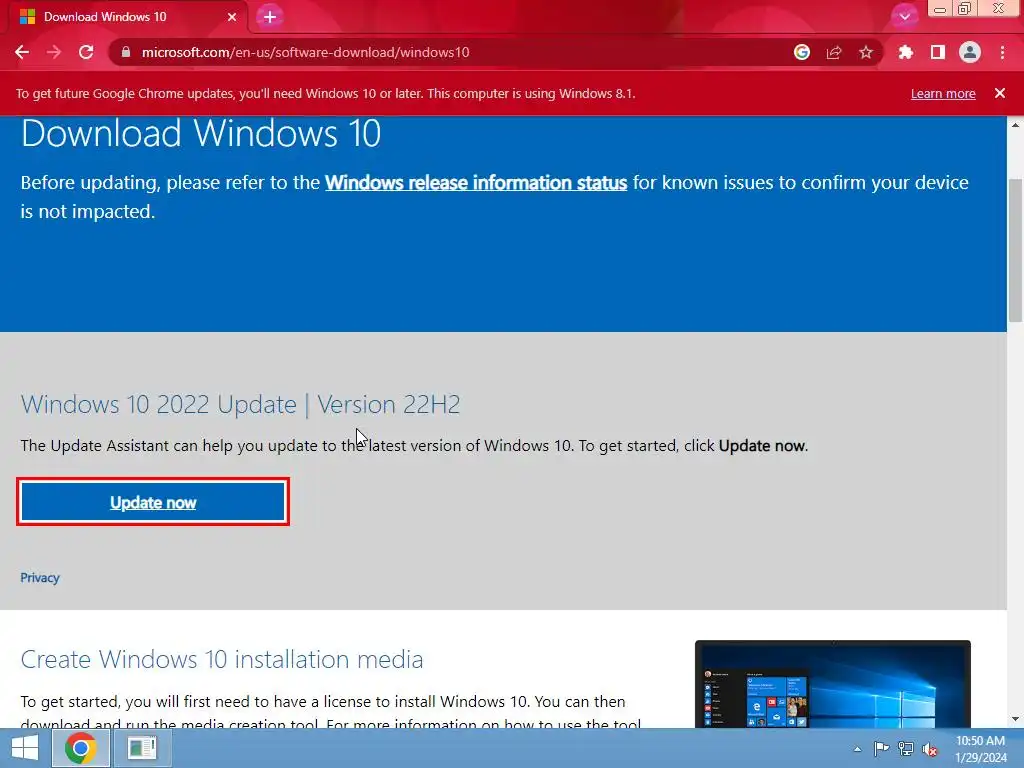Go back with the browser back arrow
Image resolution: width=1024 pixels, height=768 pixels.
pos(22,52)
